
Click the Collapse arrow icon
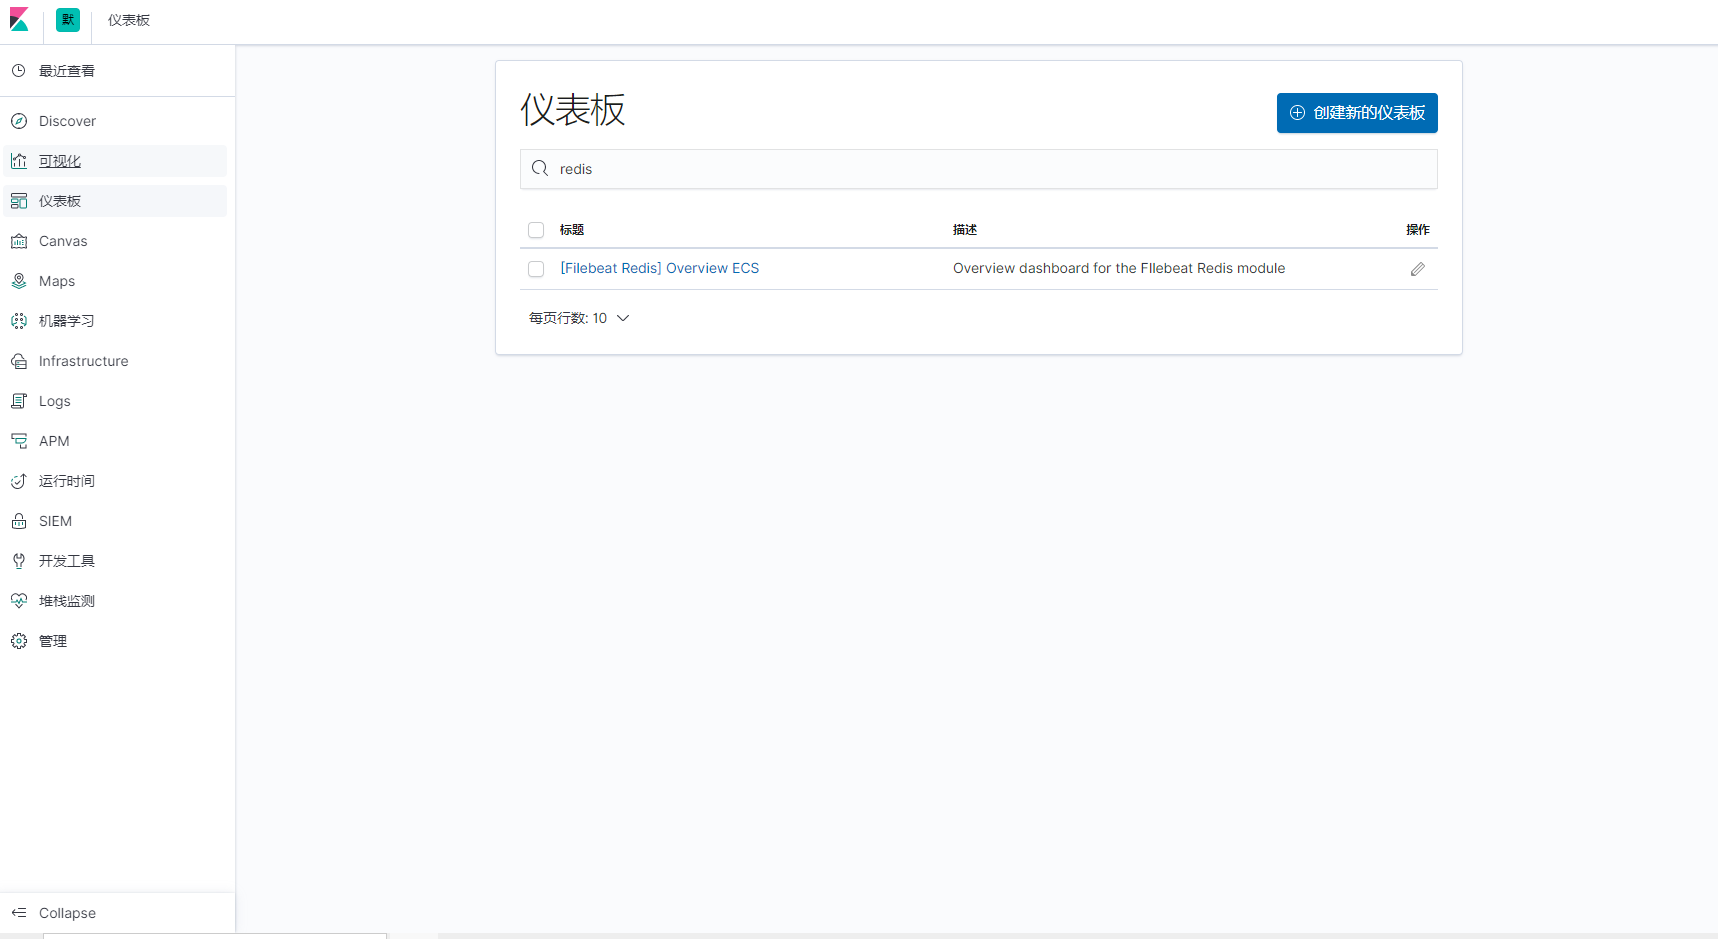pyautogui.click(x=19, y=913)
